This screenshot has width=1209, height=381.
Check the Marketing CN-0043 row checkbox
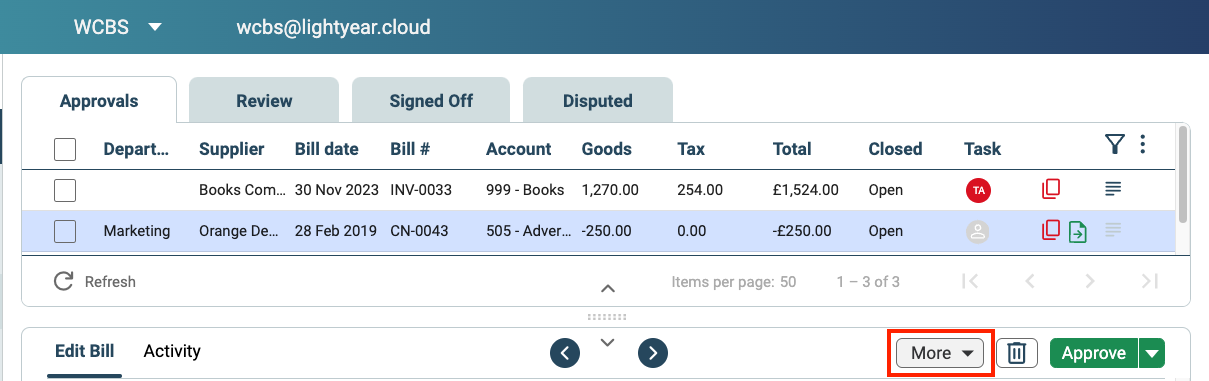[65, 231]
